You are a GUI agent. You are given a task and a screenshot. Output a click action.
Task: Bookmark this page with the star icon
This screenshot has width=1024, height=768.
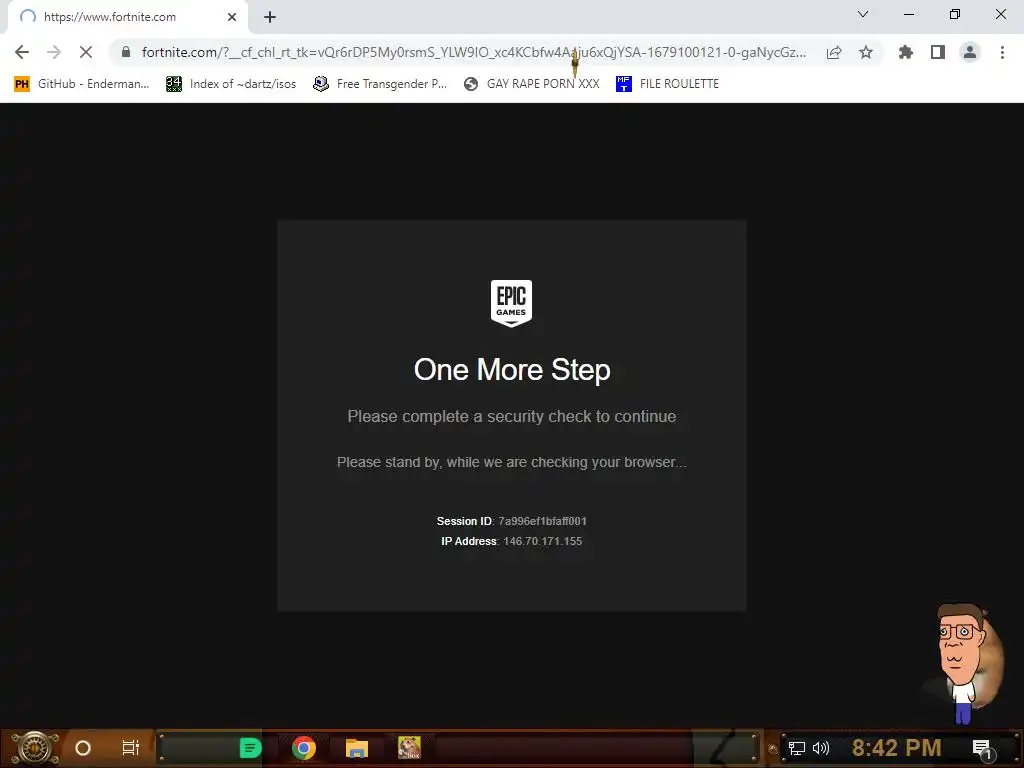(866, 52)
